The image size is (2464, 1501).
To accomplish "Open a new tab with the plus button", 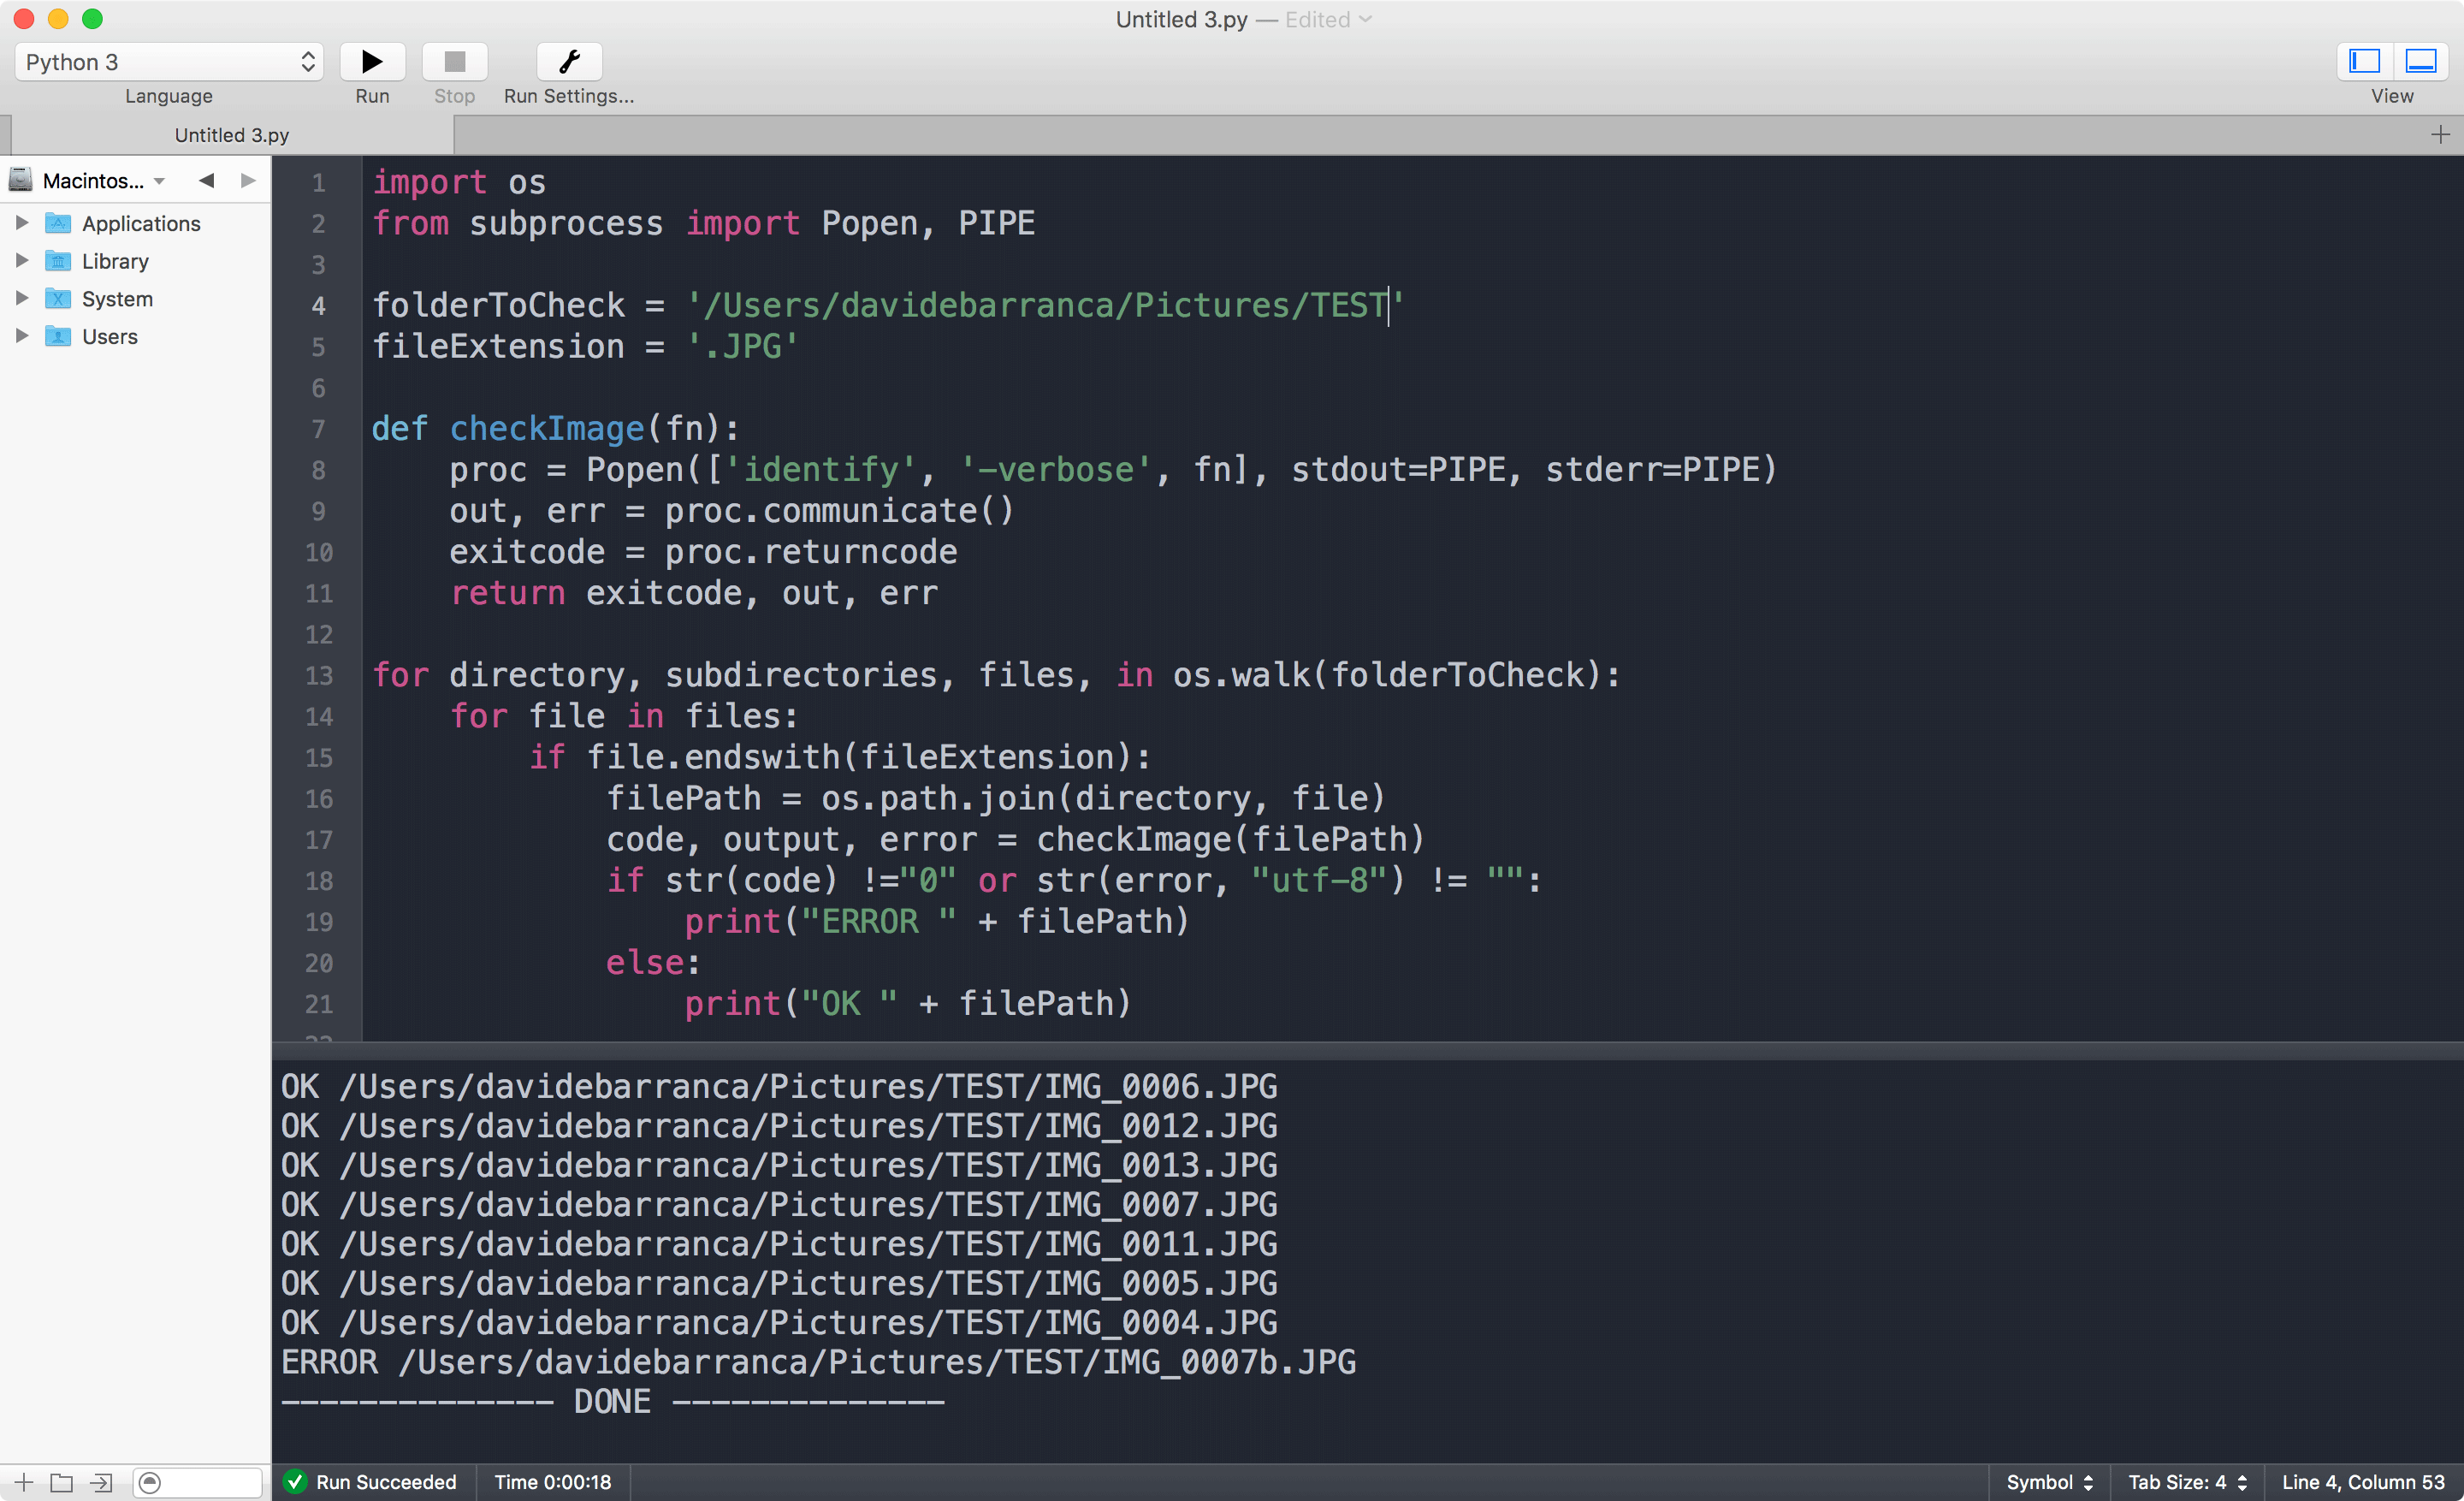I will coord(2440,134).
